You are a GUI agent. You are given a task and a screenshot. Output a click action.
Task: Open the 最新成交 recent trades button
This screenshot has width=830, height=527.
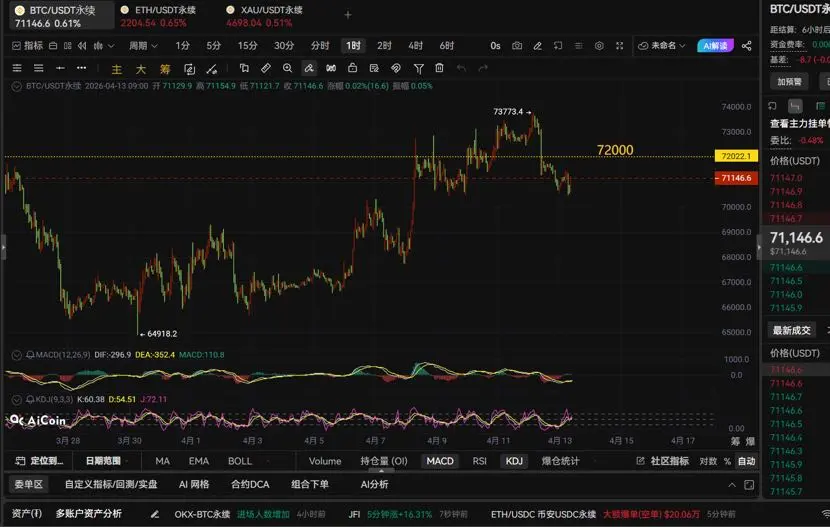tap(791, 330)
